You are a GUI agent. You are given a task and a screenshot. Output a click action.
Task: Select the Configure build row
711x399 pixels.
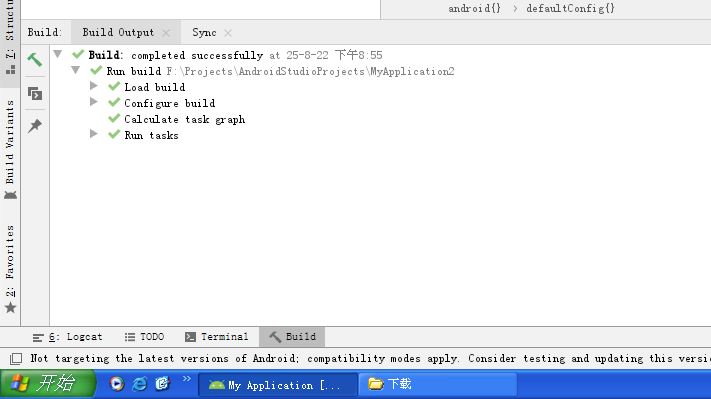(x=170, y=103)
